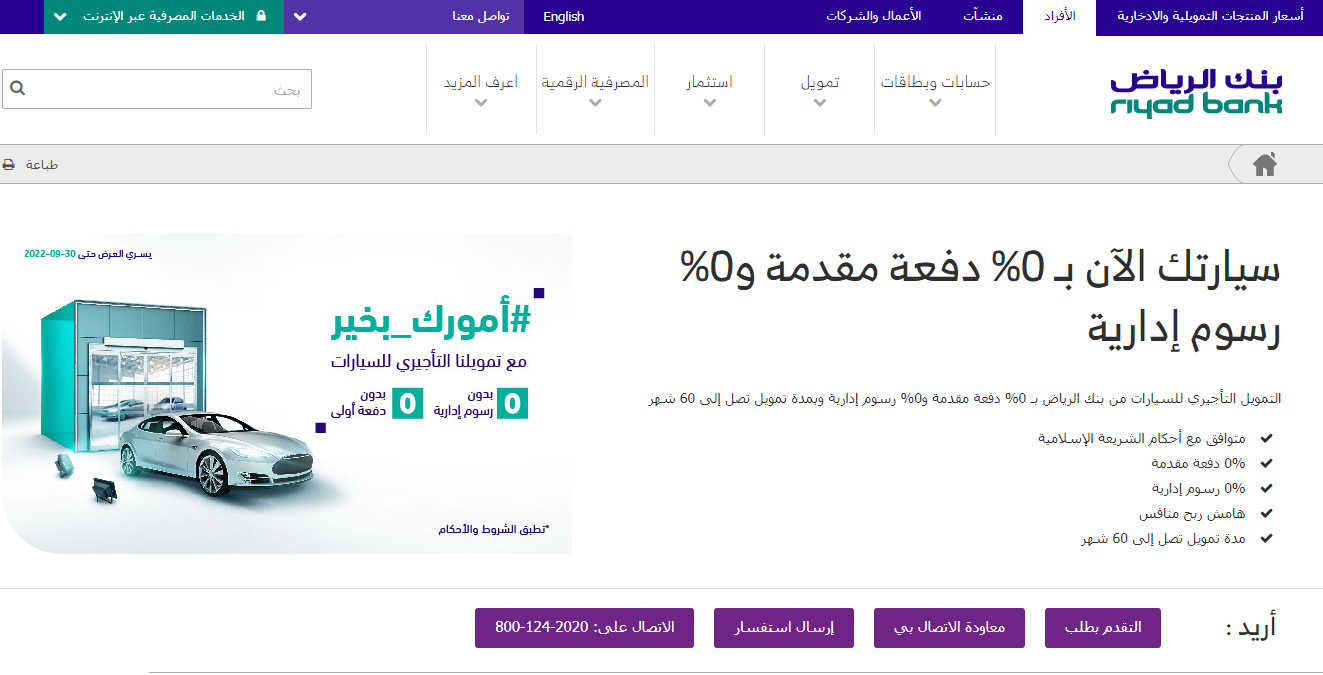Expand the اعرف المزيد menu chevron

tap(481, 102)
